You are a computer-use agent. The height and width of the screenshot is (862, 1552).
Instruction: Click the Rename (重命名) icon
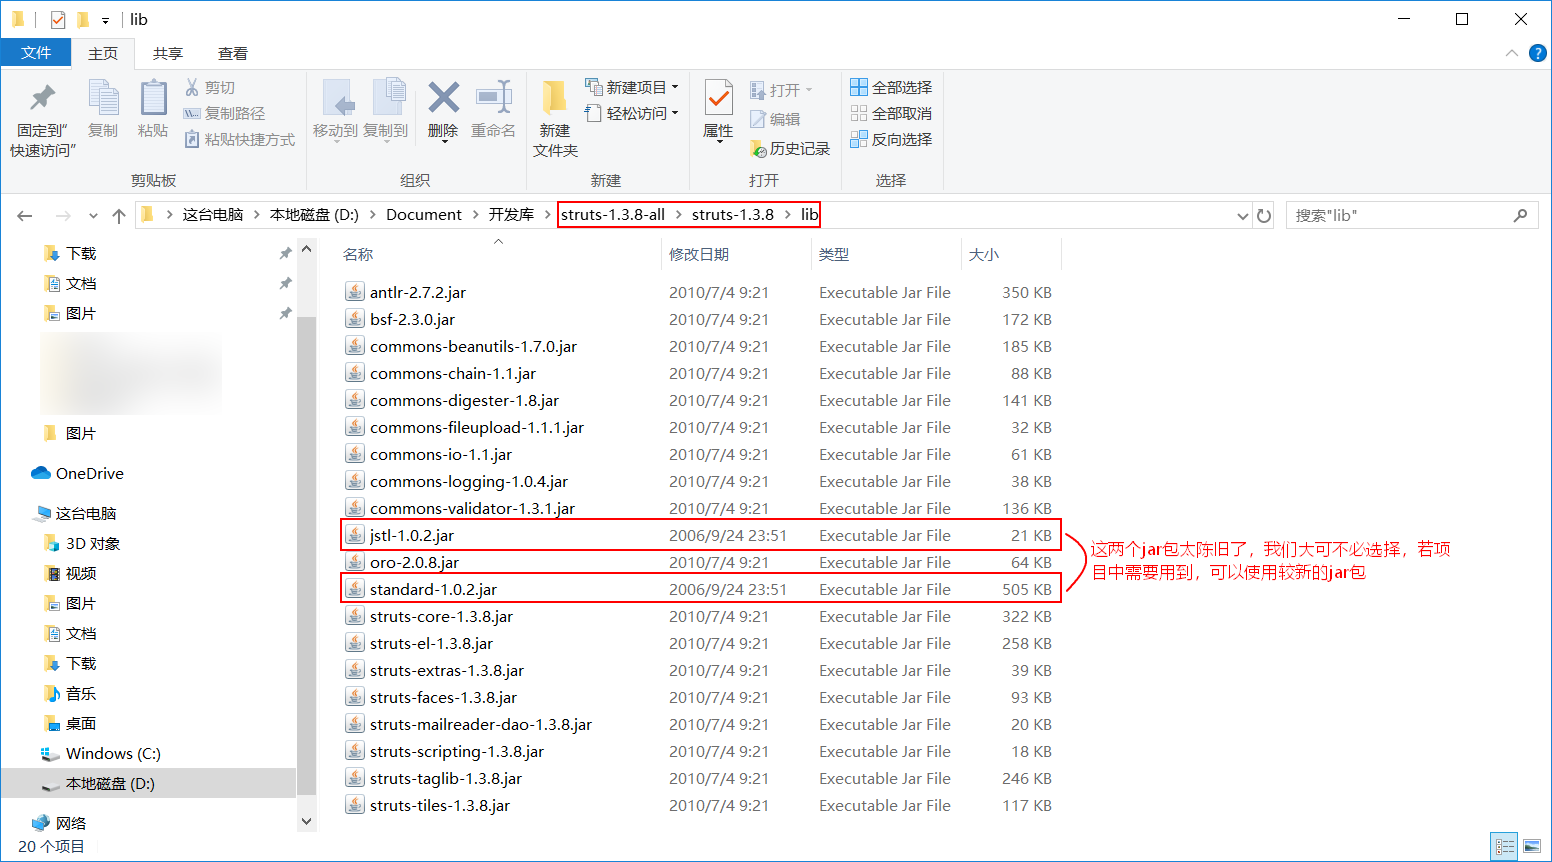(x=493, y=98)
